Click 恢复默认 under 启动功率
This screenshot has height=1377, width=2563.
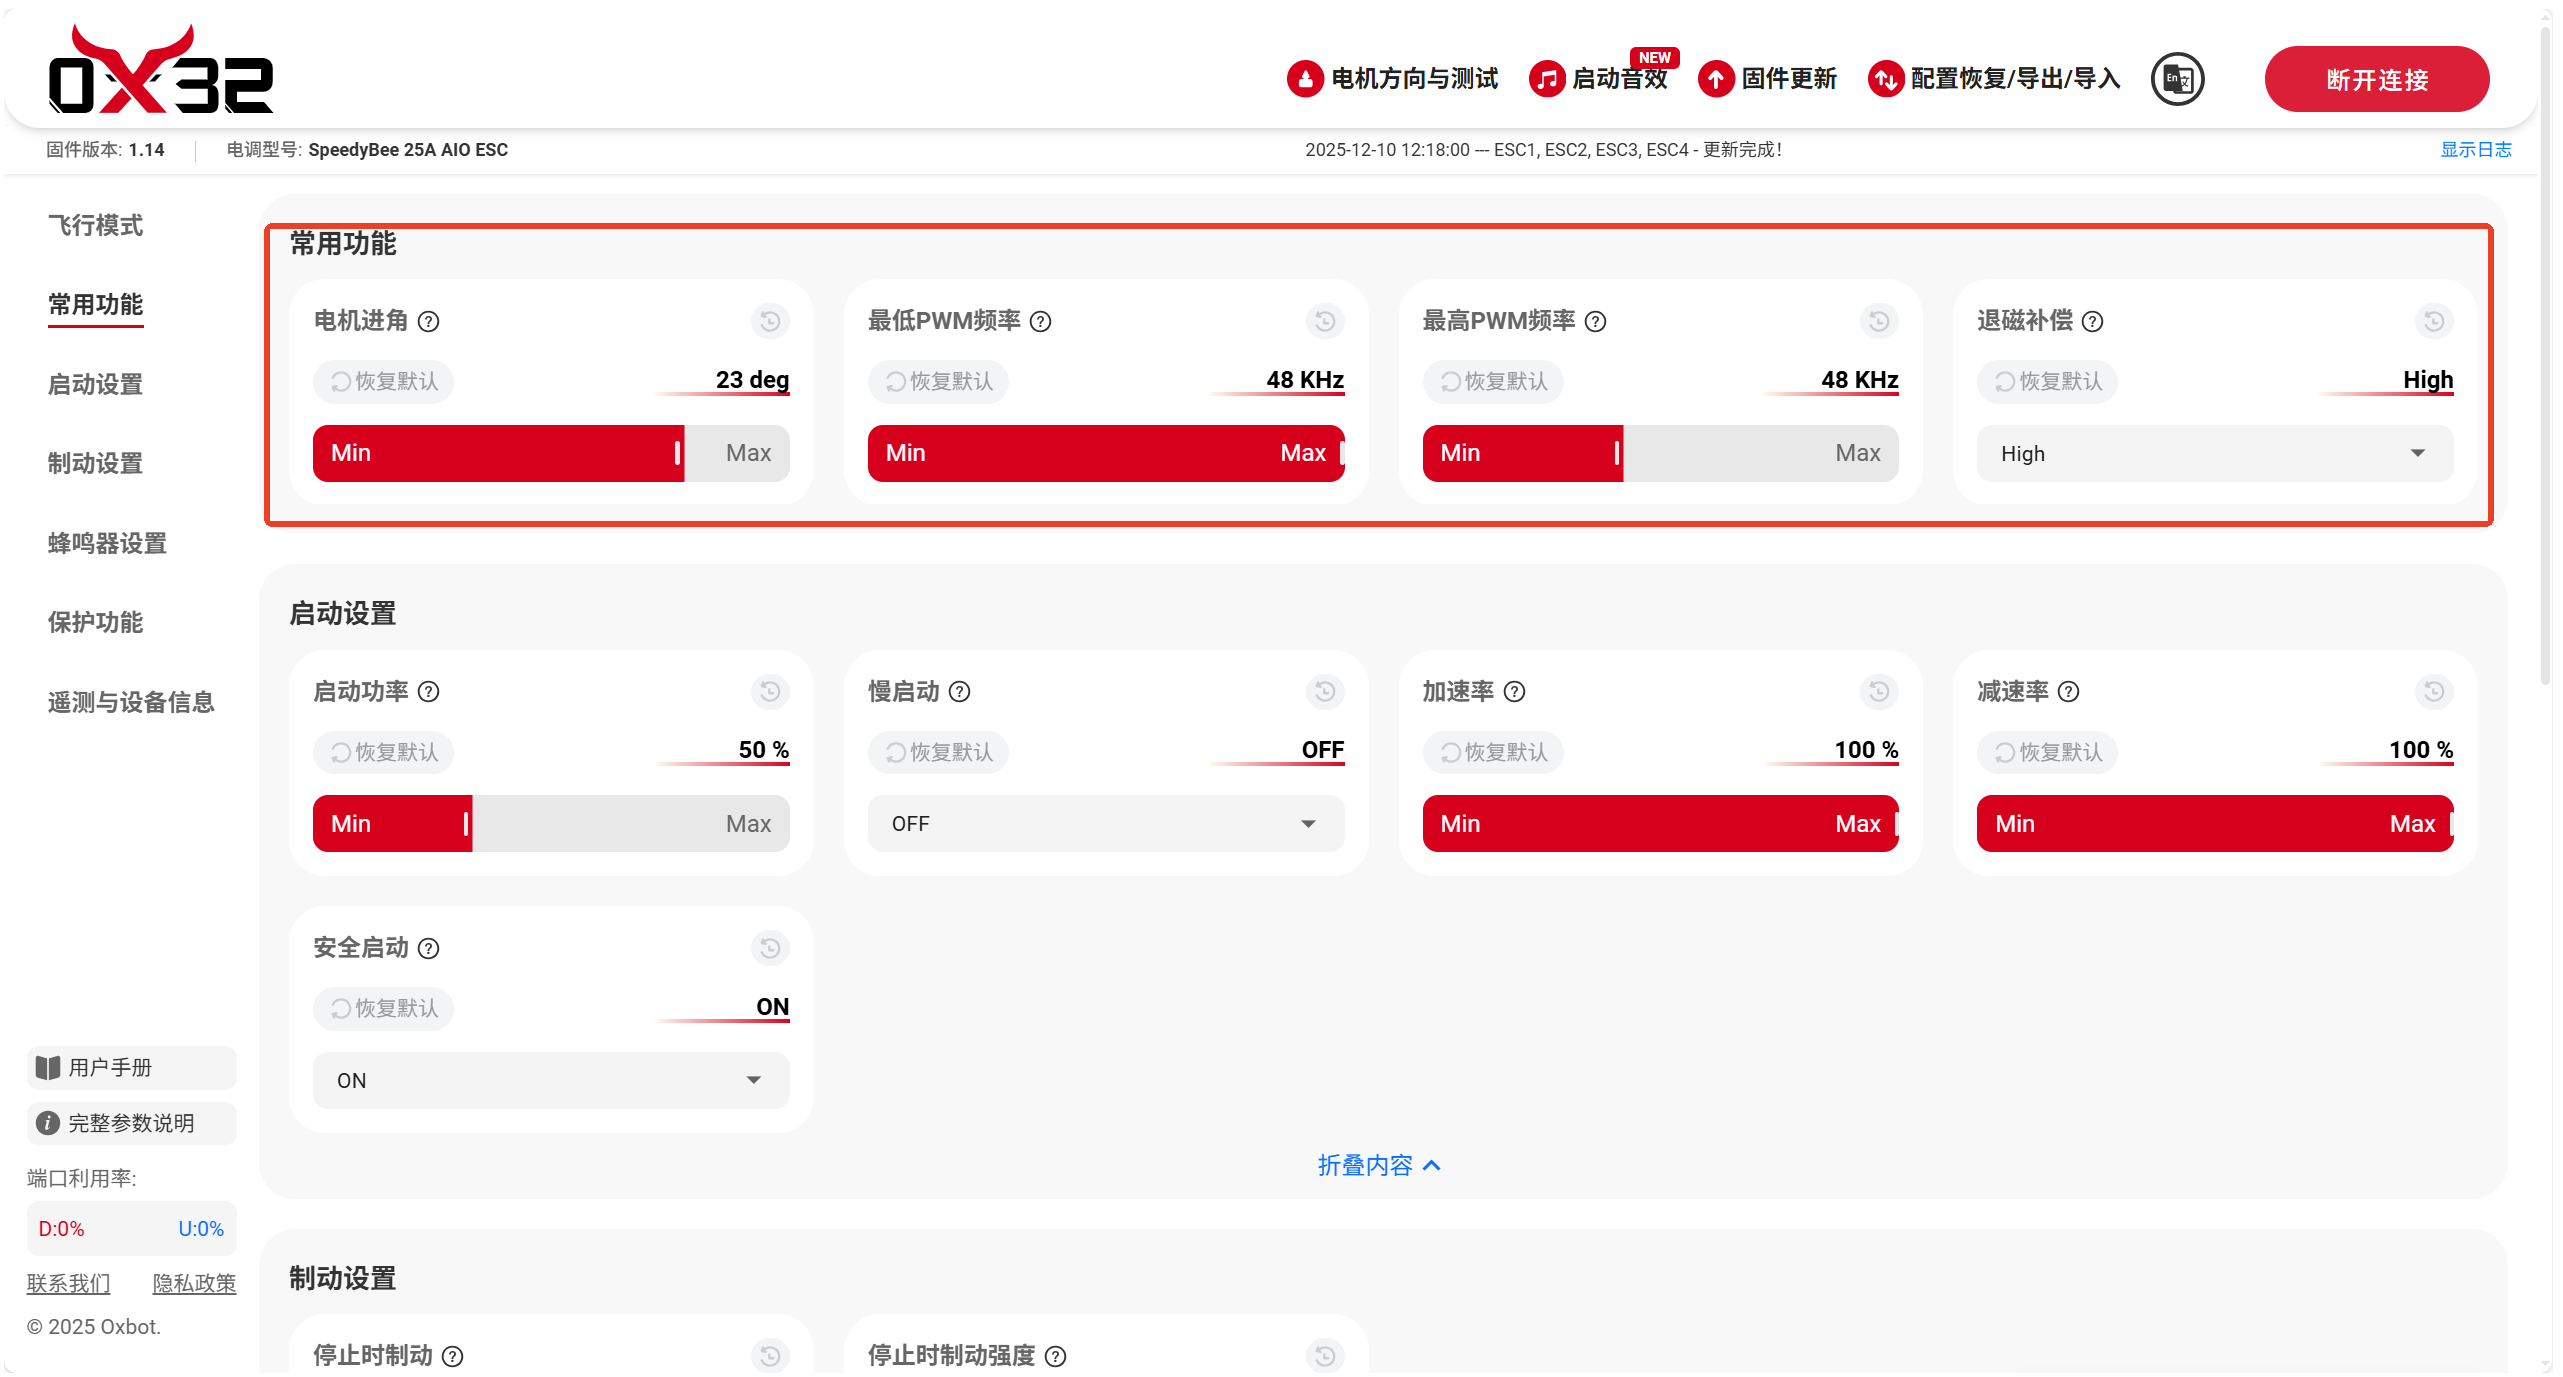tap(384, 752)
